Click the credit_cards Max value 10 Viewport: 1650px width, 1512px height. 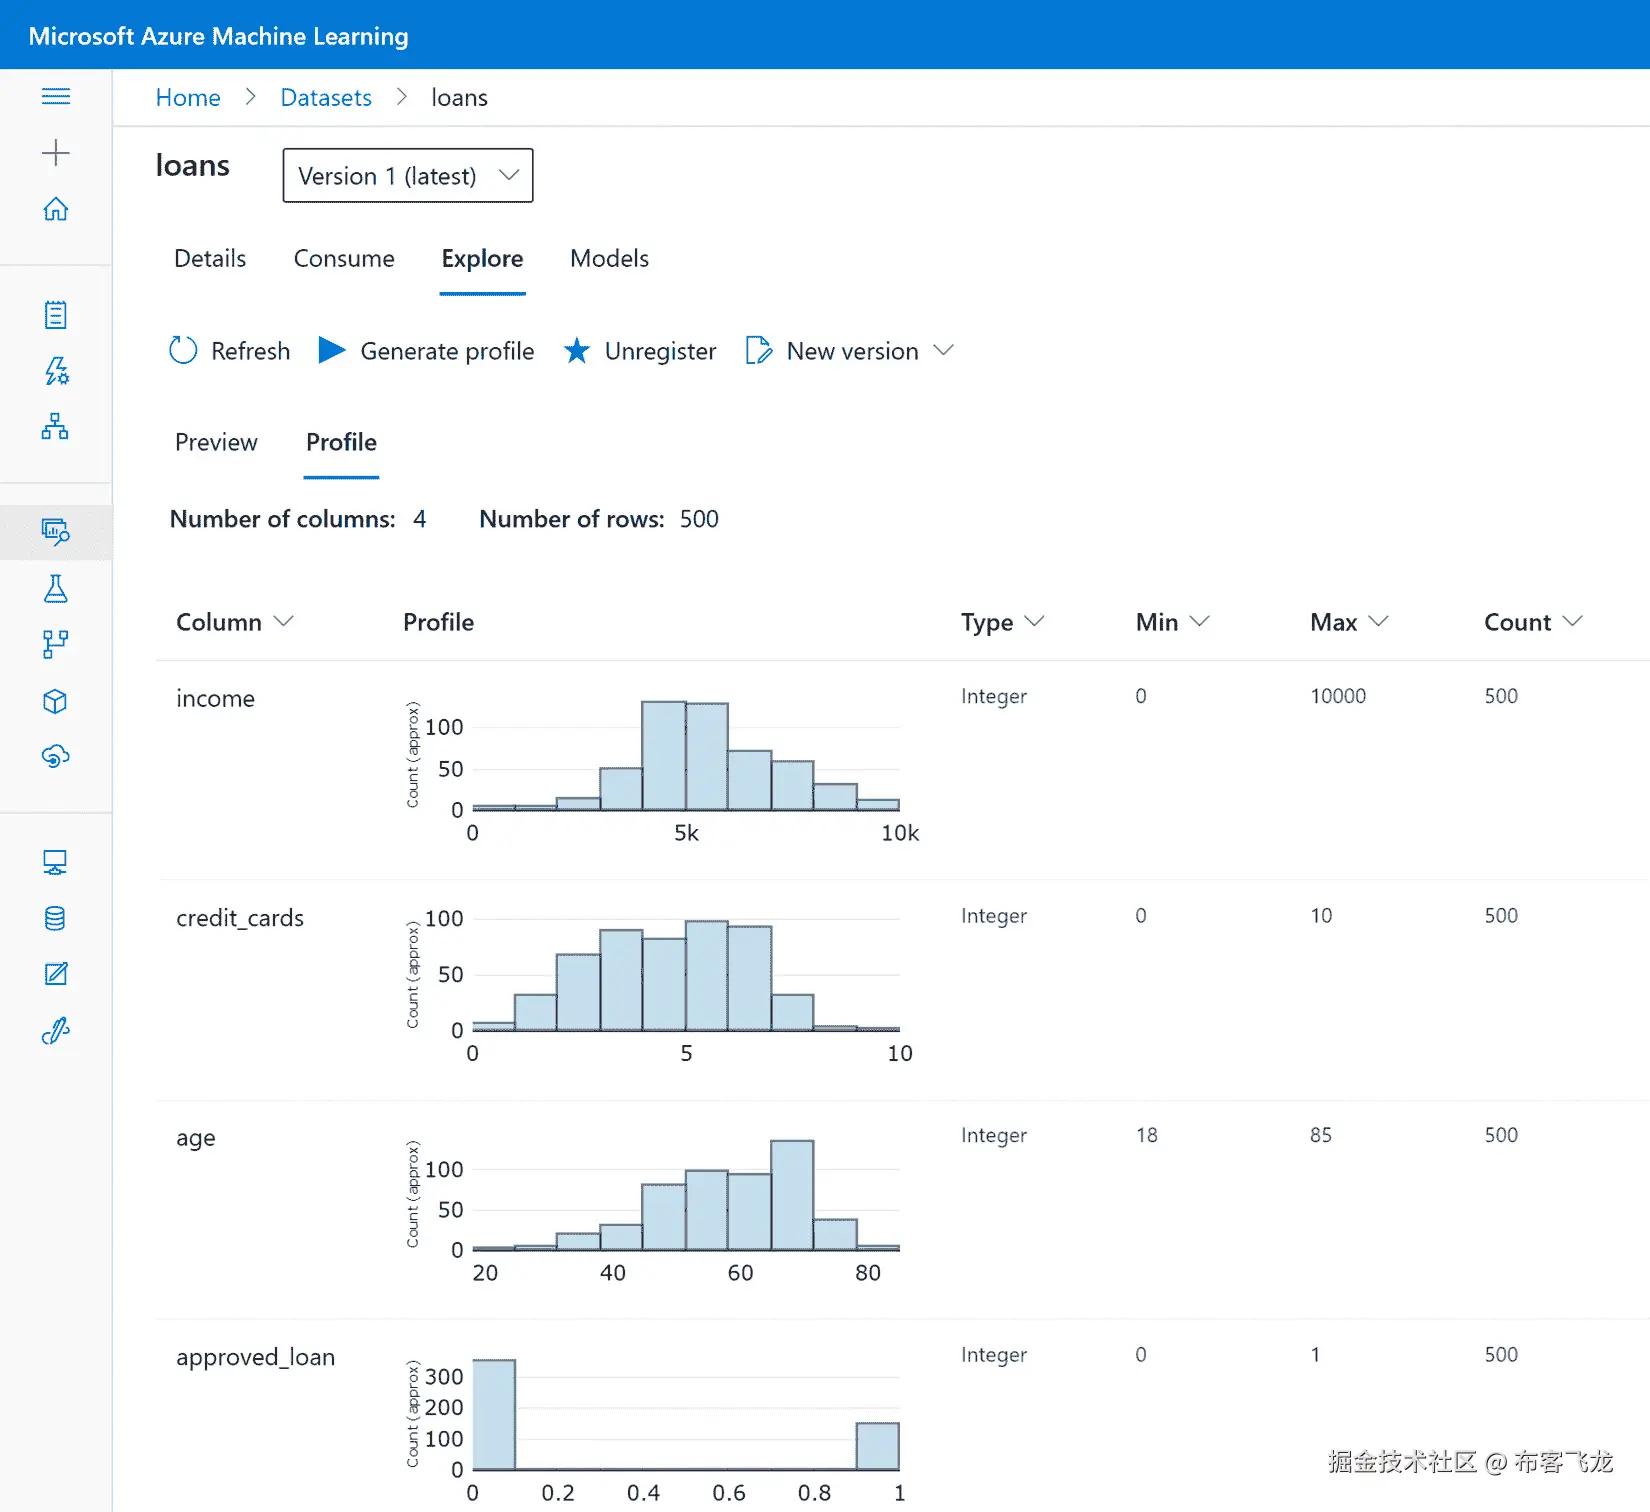(x=1321, y=916)
